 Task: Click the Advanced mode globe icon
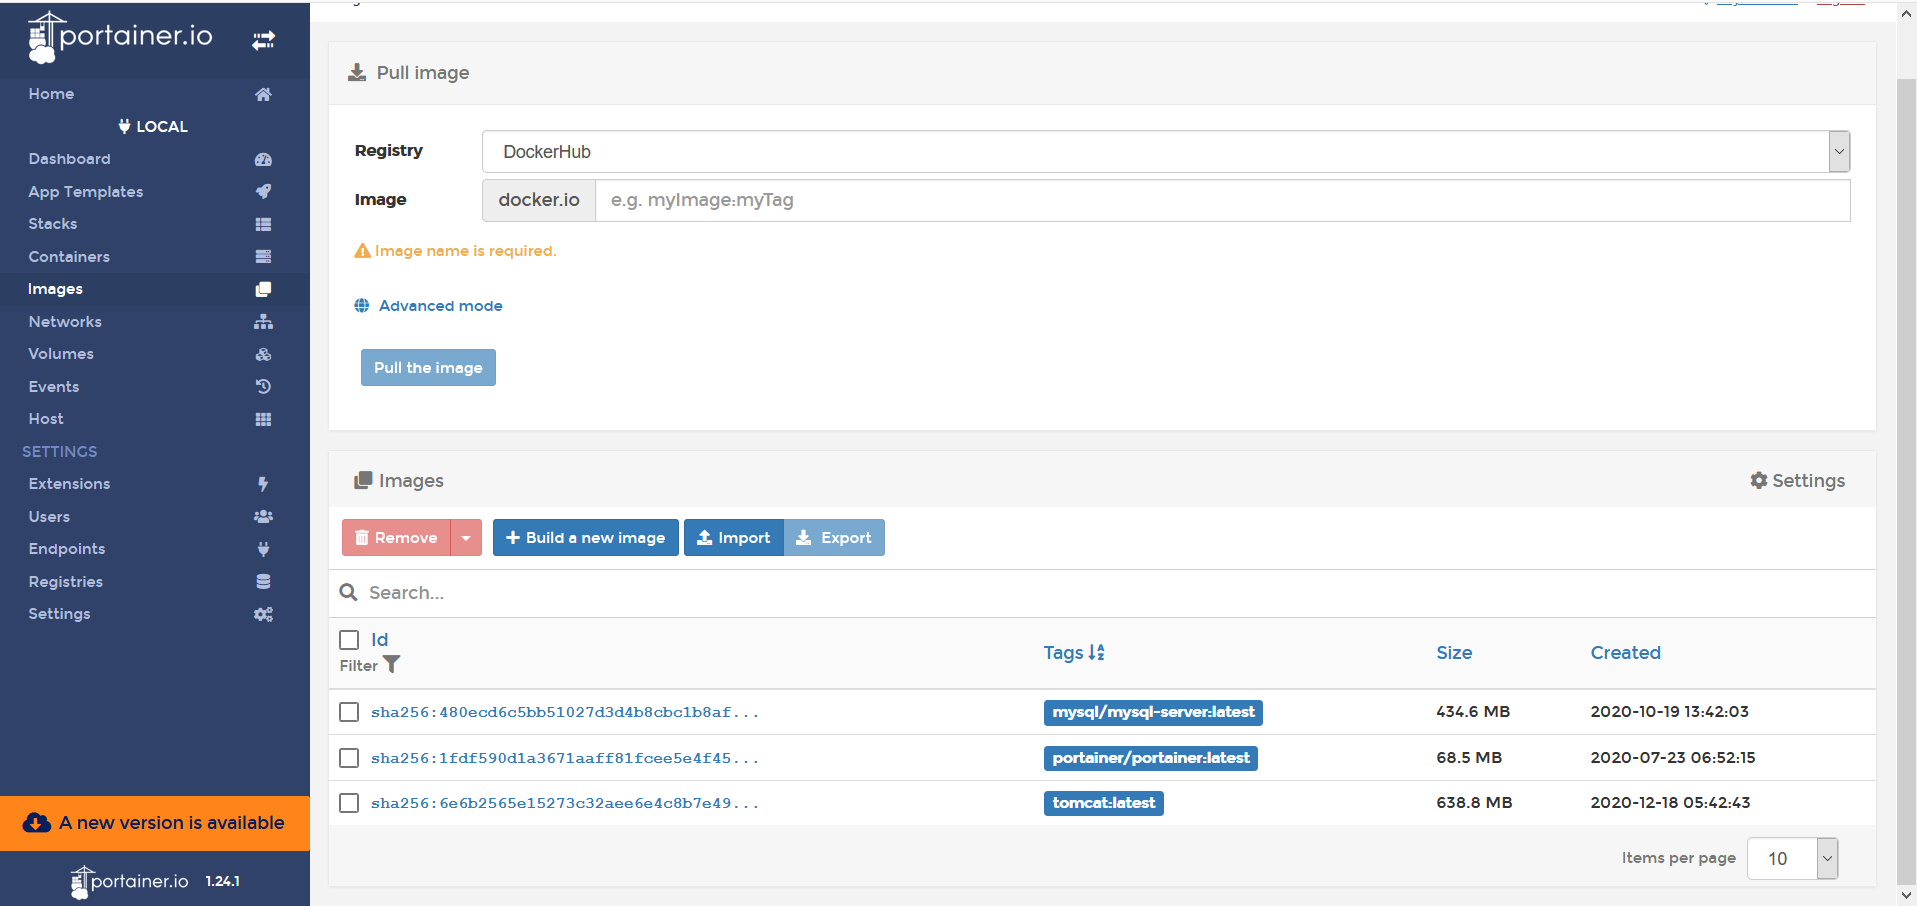[x=362, y=305]
